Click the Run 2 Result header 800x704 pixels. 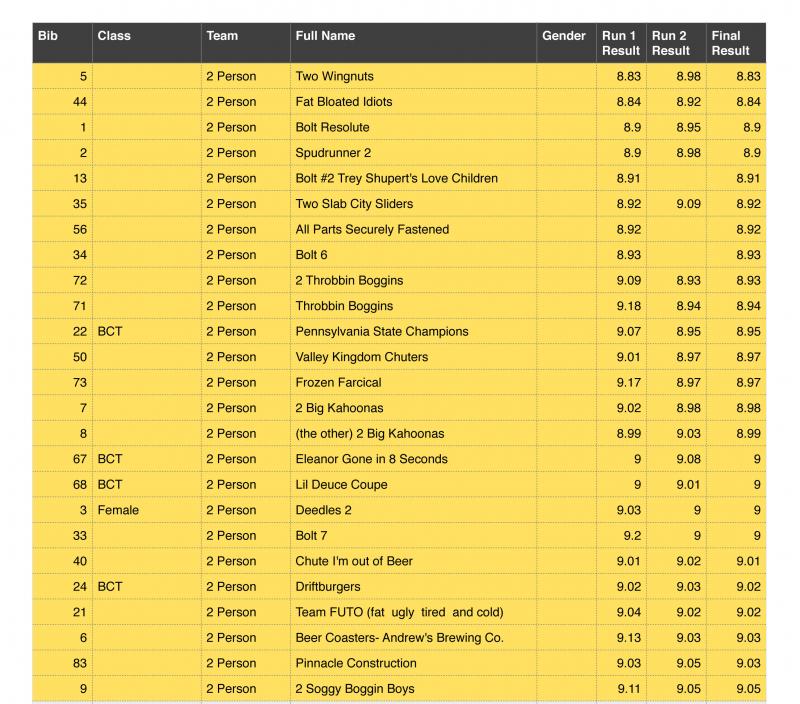677,43
